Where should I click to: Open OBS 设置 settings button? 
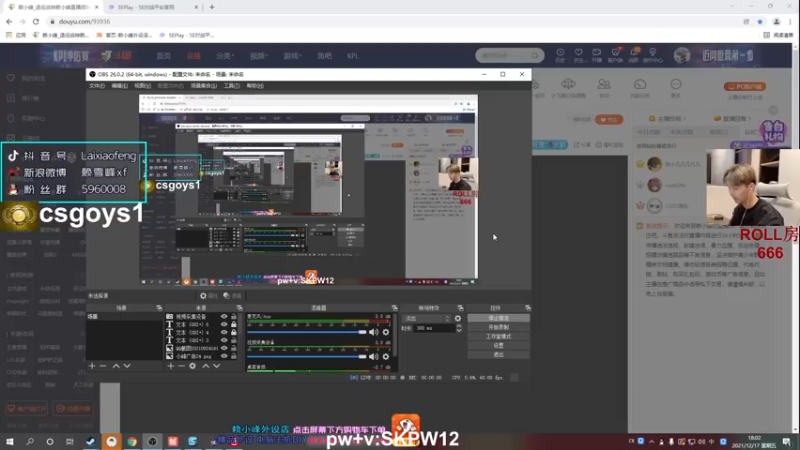498,345
